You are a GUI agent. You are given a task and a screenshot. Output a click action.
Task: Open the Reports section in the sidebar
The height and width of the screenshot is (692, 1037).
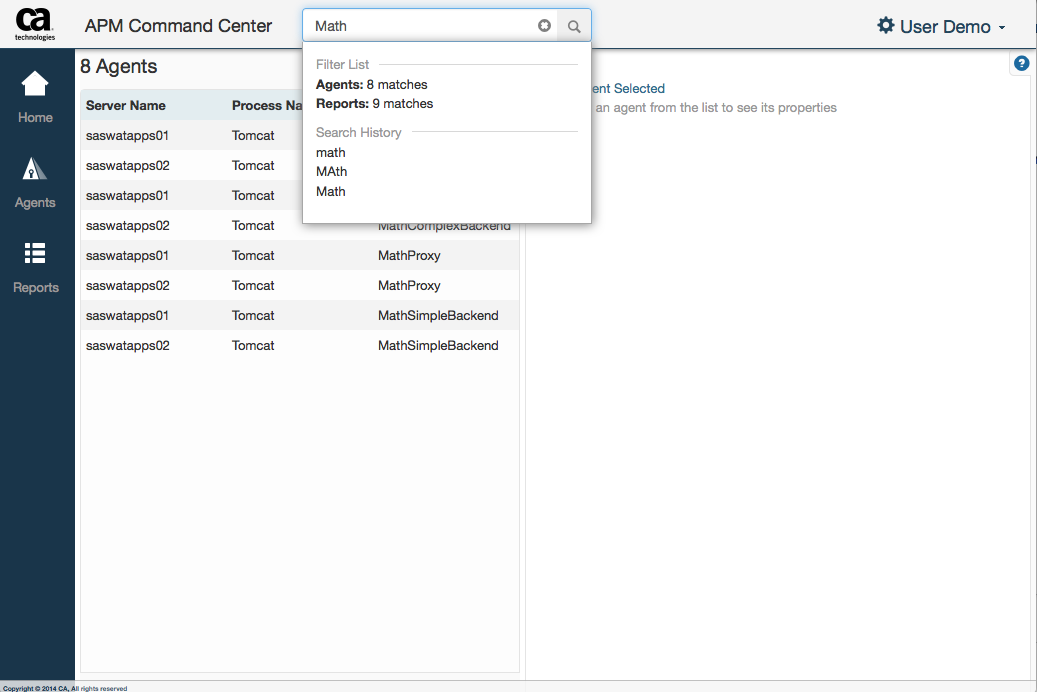pos(36,268)
